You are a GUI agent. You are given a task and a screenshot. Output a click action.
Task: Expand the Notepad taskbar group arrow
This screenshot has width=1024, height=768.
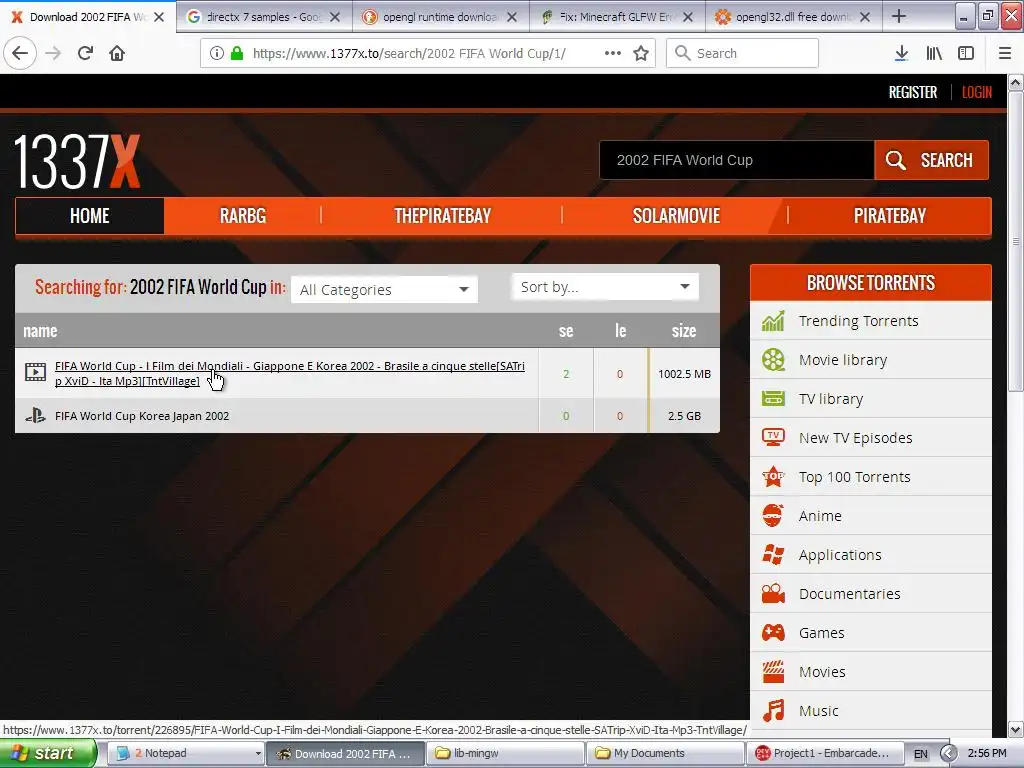pyautogui.click(x=258, y=753)
